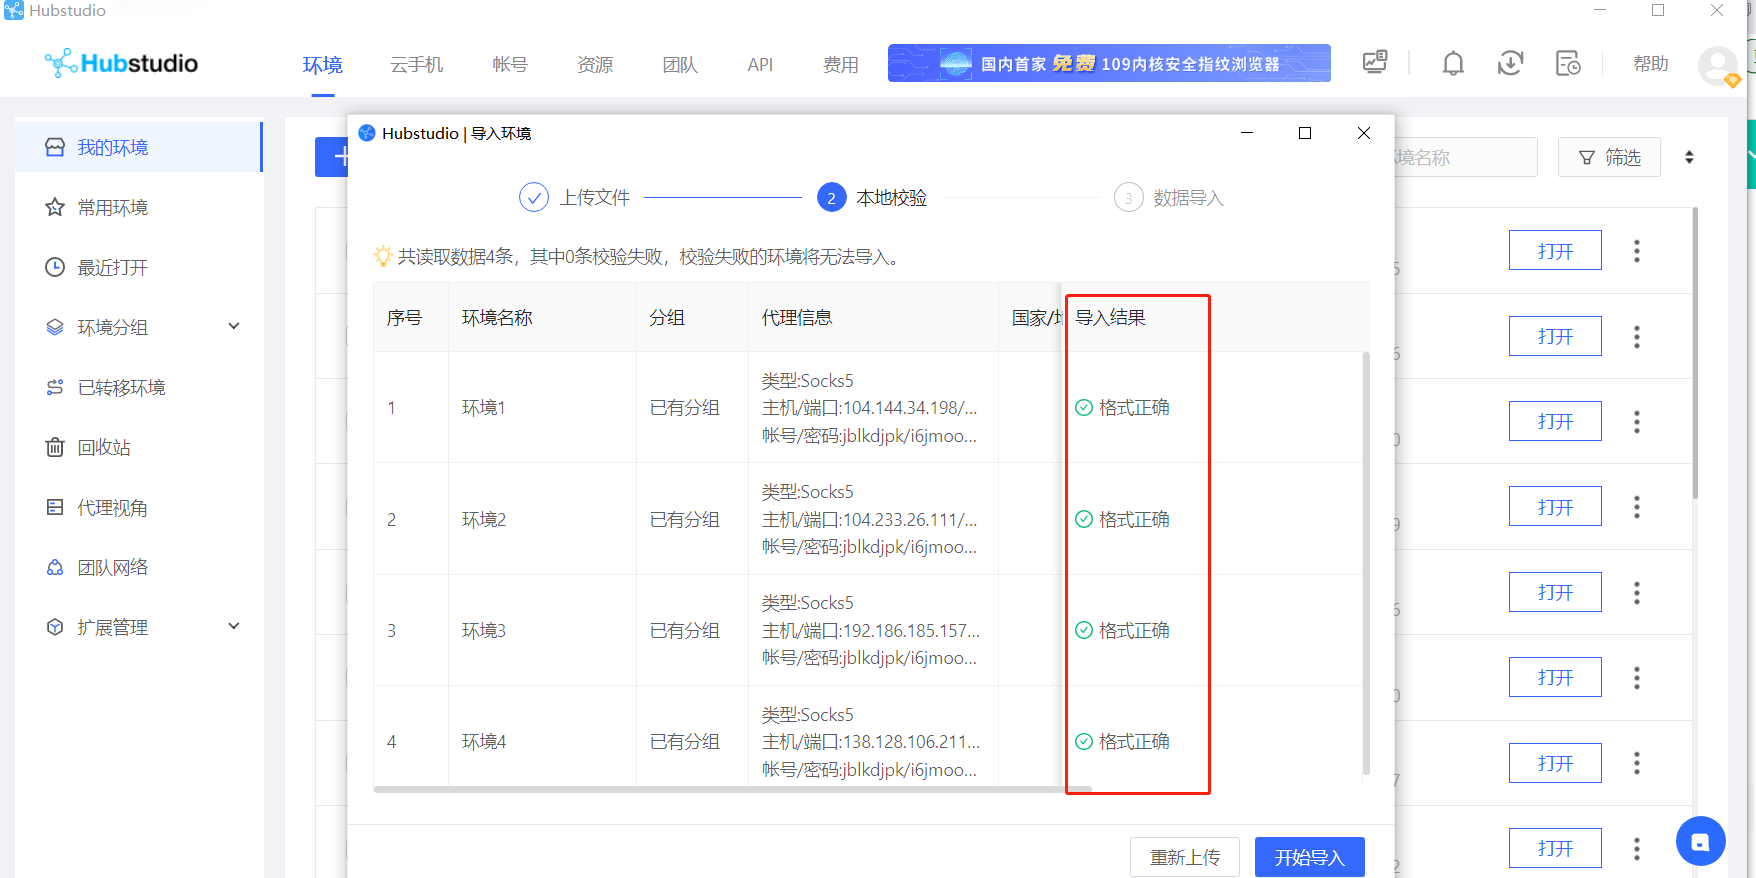Click the 上传文件 completed step circle
This screenshot has width=1756, height=878.
coord(534,198)
